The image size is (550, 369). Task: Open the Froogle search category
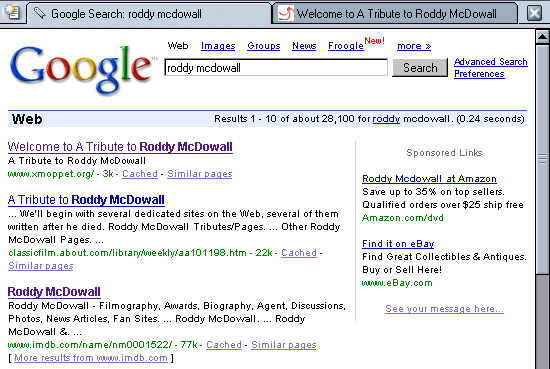point(346,46)
